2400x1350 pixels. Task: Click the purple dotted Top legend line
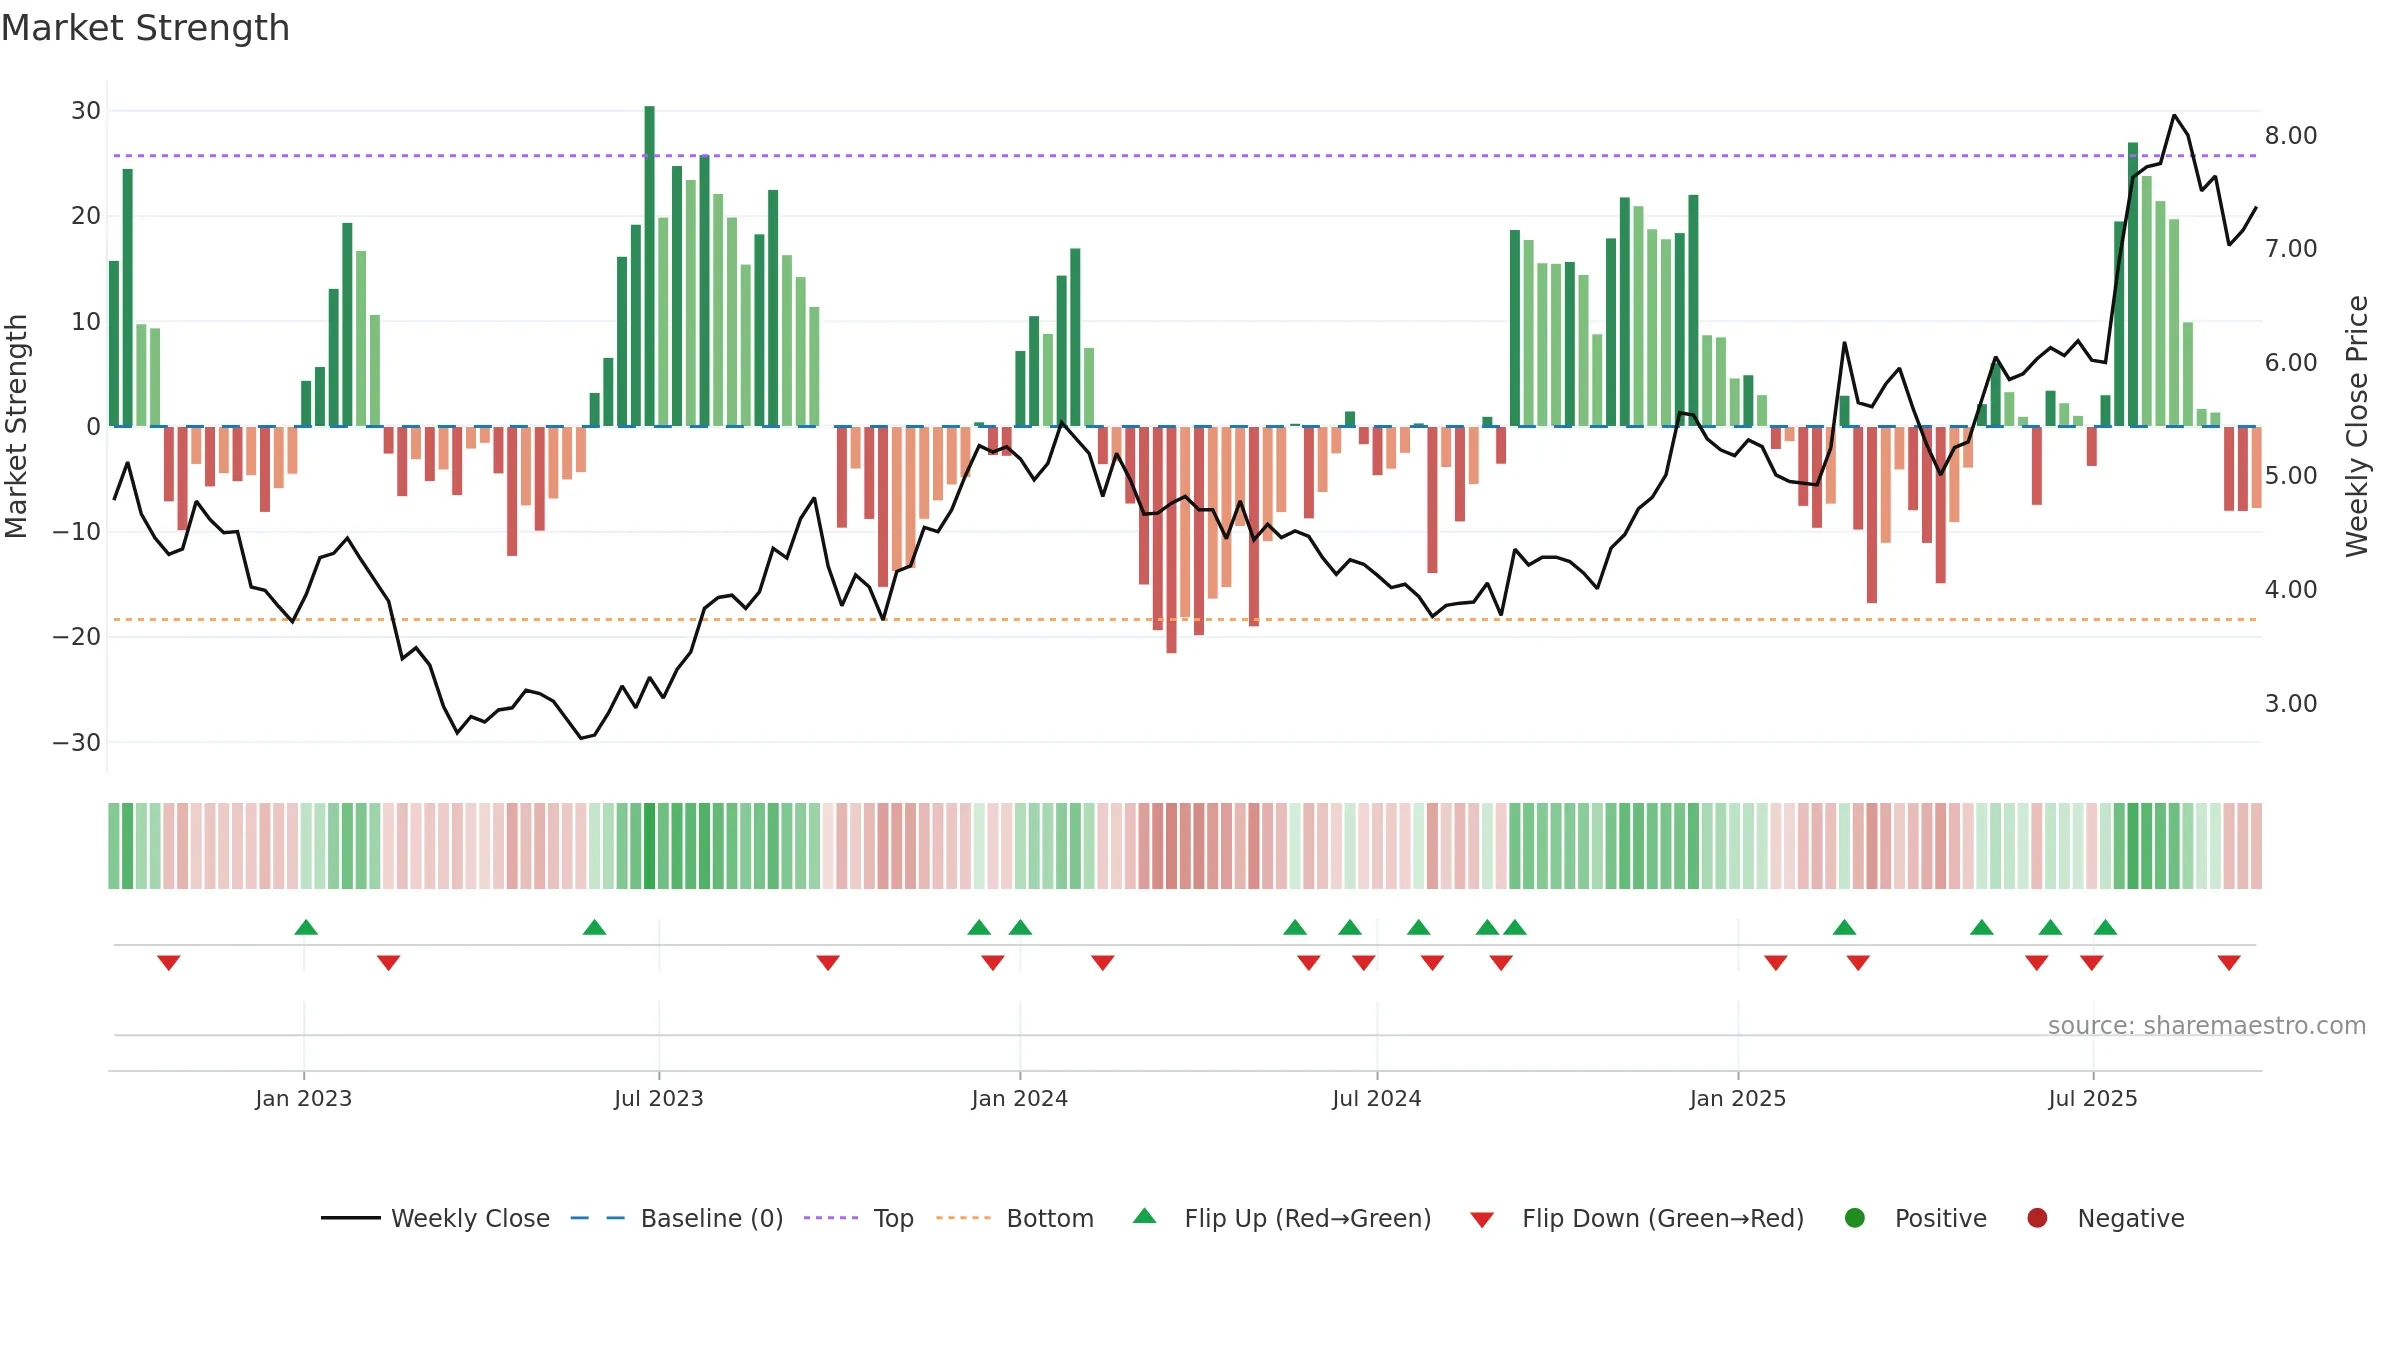[831, 1218]
